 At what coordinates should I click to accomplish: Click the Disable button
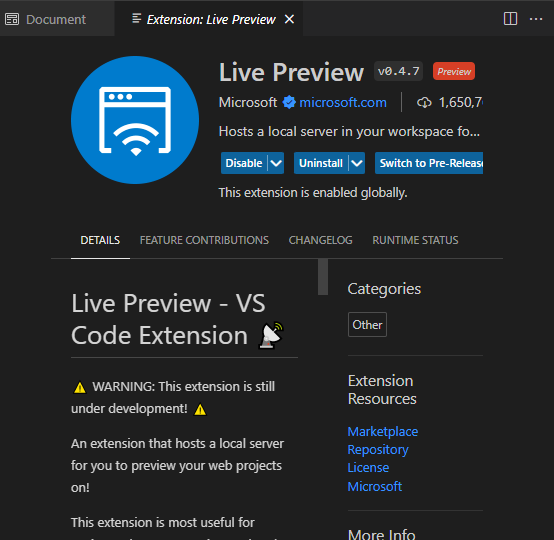[244, 163]
